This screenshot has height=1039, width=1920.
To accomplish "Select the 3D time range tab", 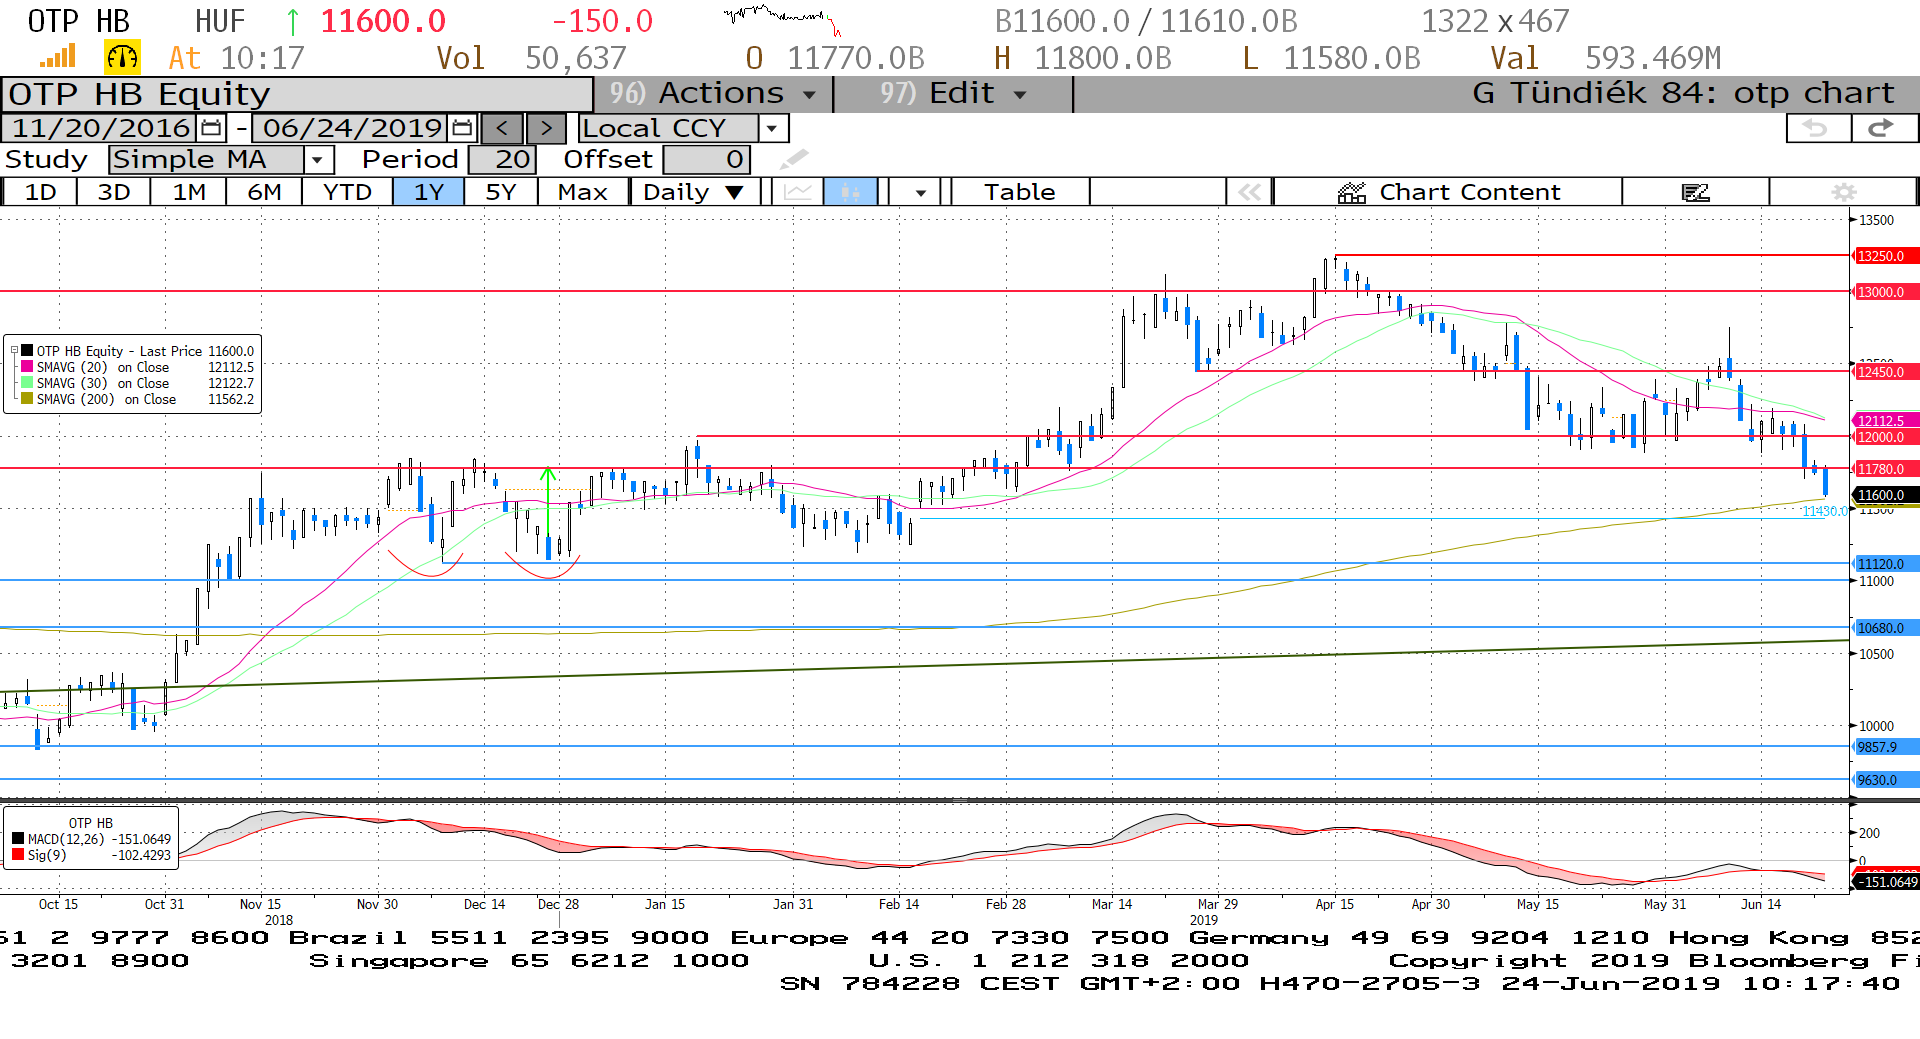I will (114, 192).
